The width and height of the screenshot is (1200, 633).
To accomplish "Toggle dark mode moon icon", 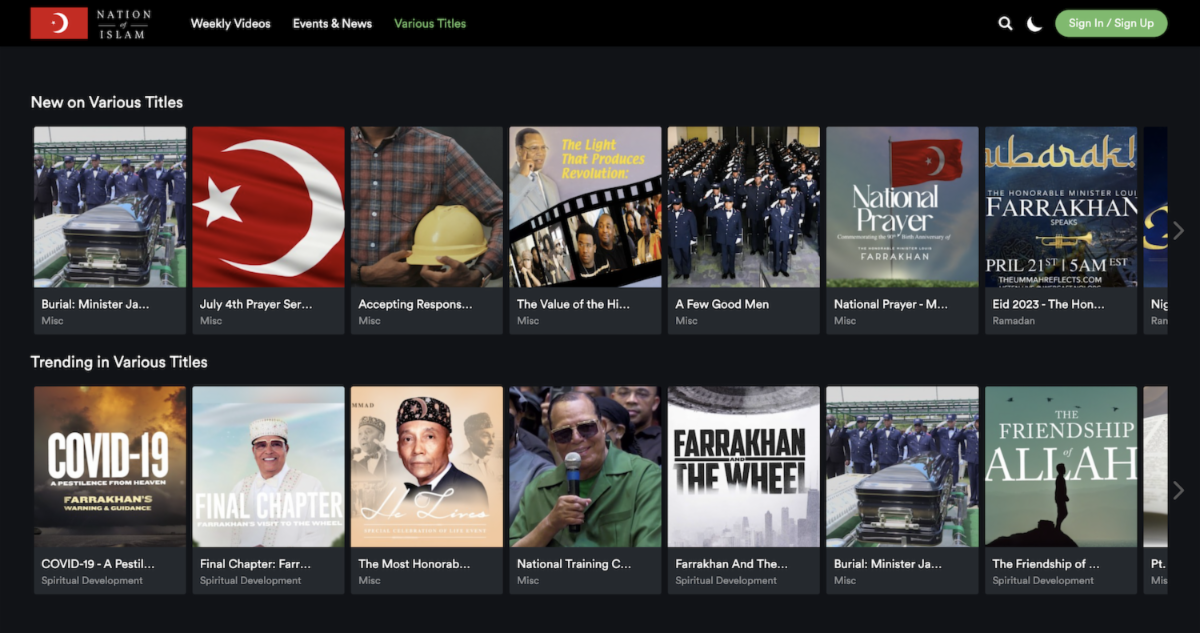I will pos(1035,23).
